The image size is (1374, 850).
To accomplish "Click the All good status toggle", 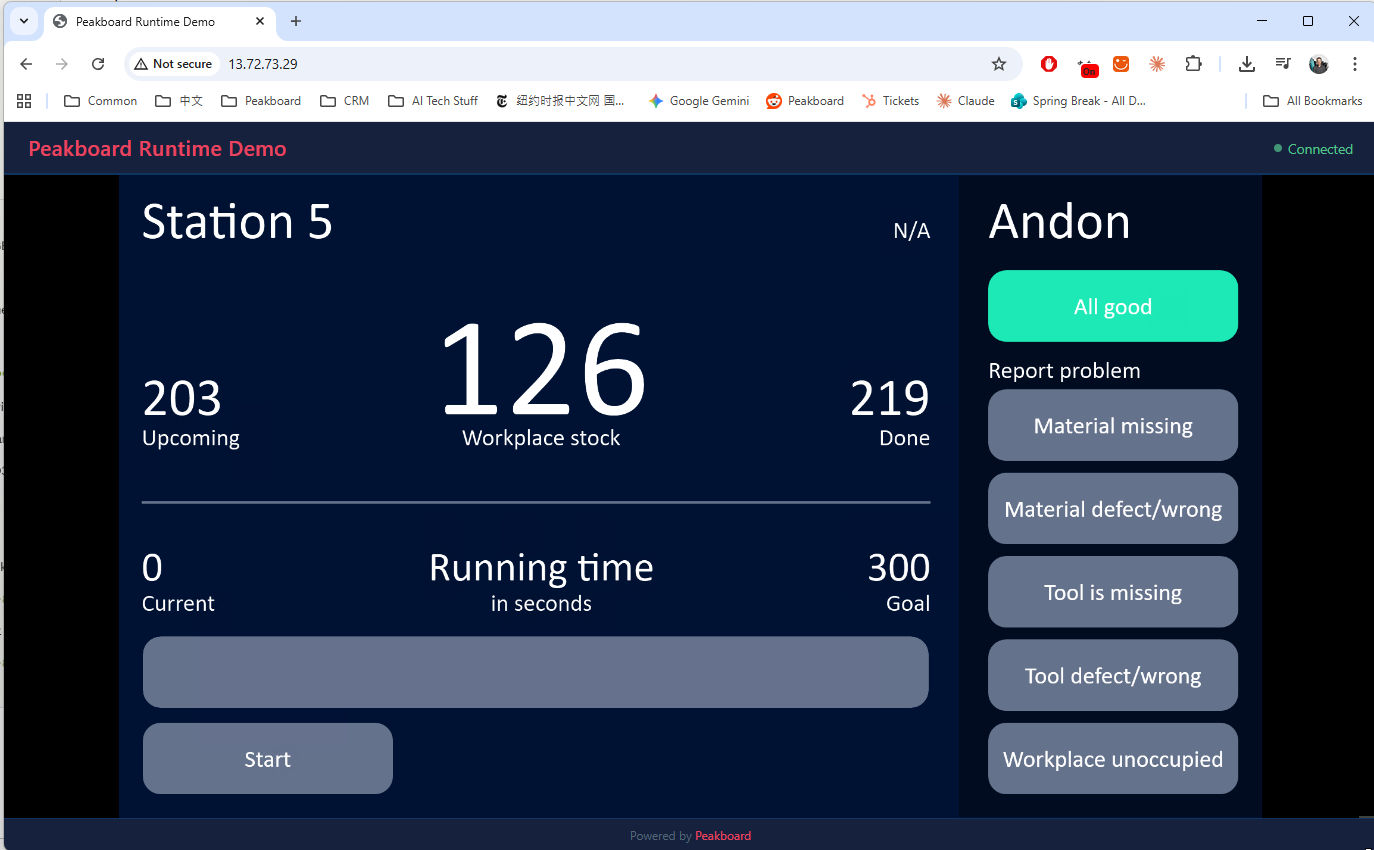I will click(x=1112, y=306).
